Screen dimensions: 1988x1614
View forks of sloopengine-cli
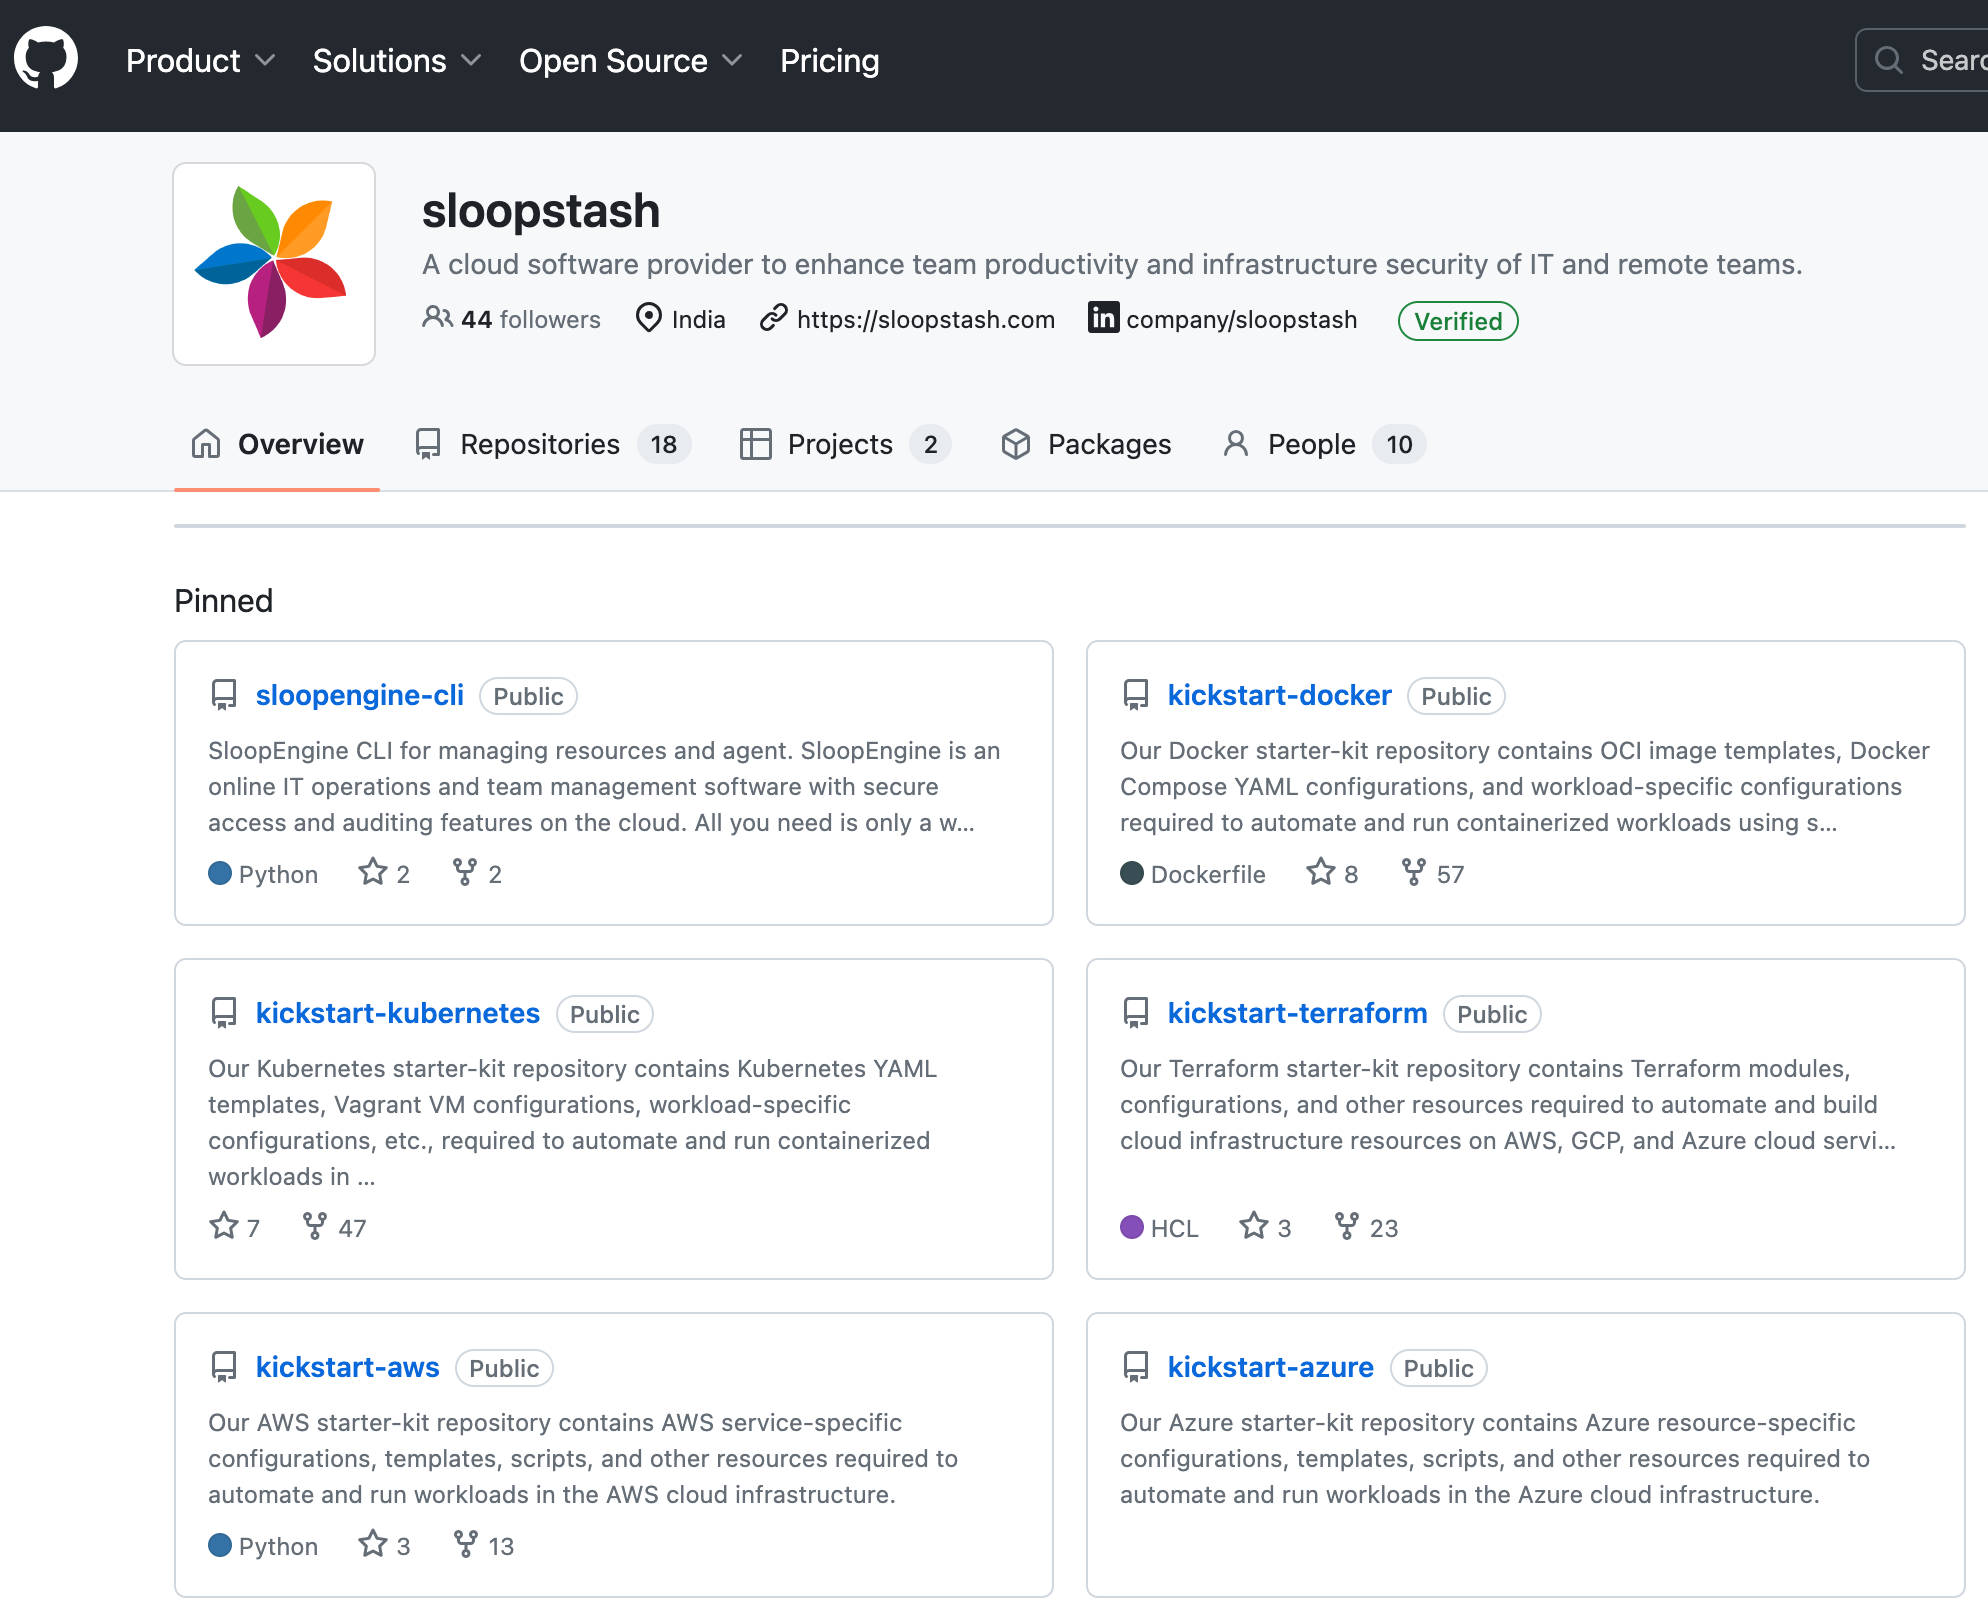coord(477,873)
